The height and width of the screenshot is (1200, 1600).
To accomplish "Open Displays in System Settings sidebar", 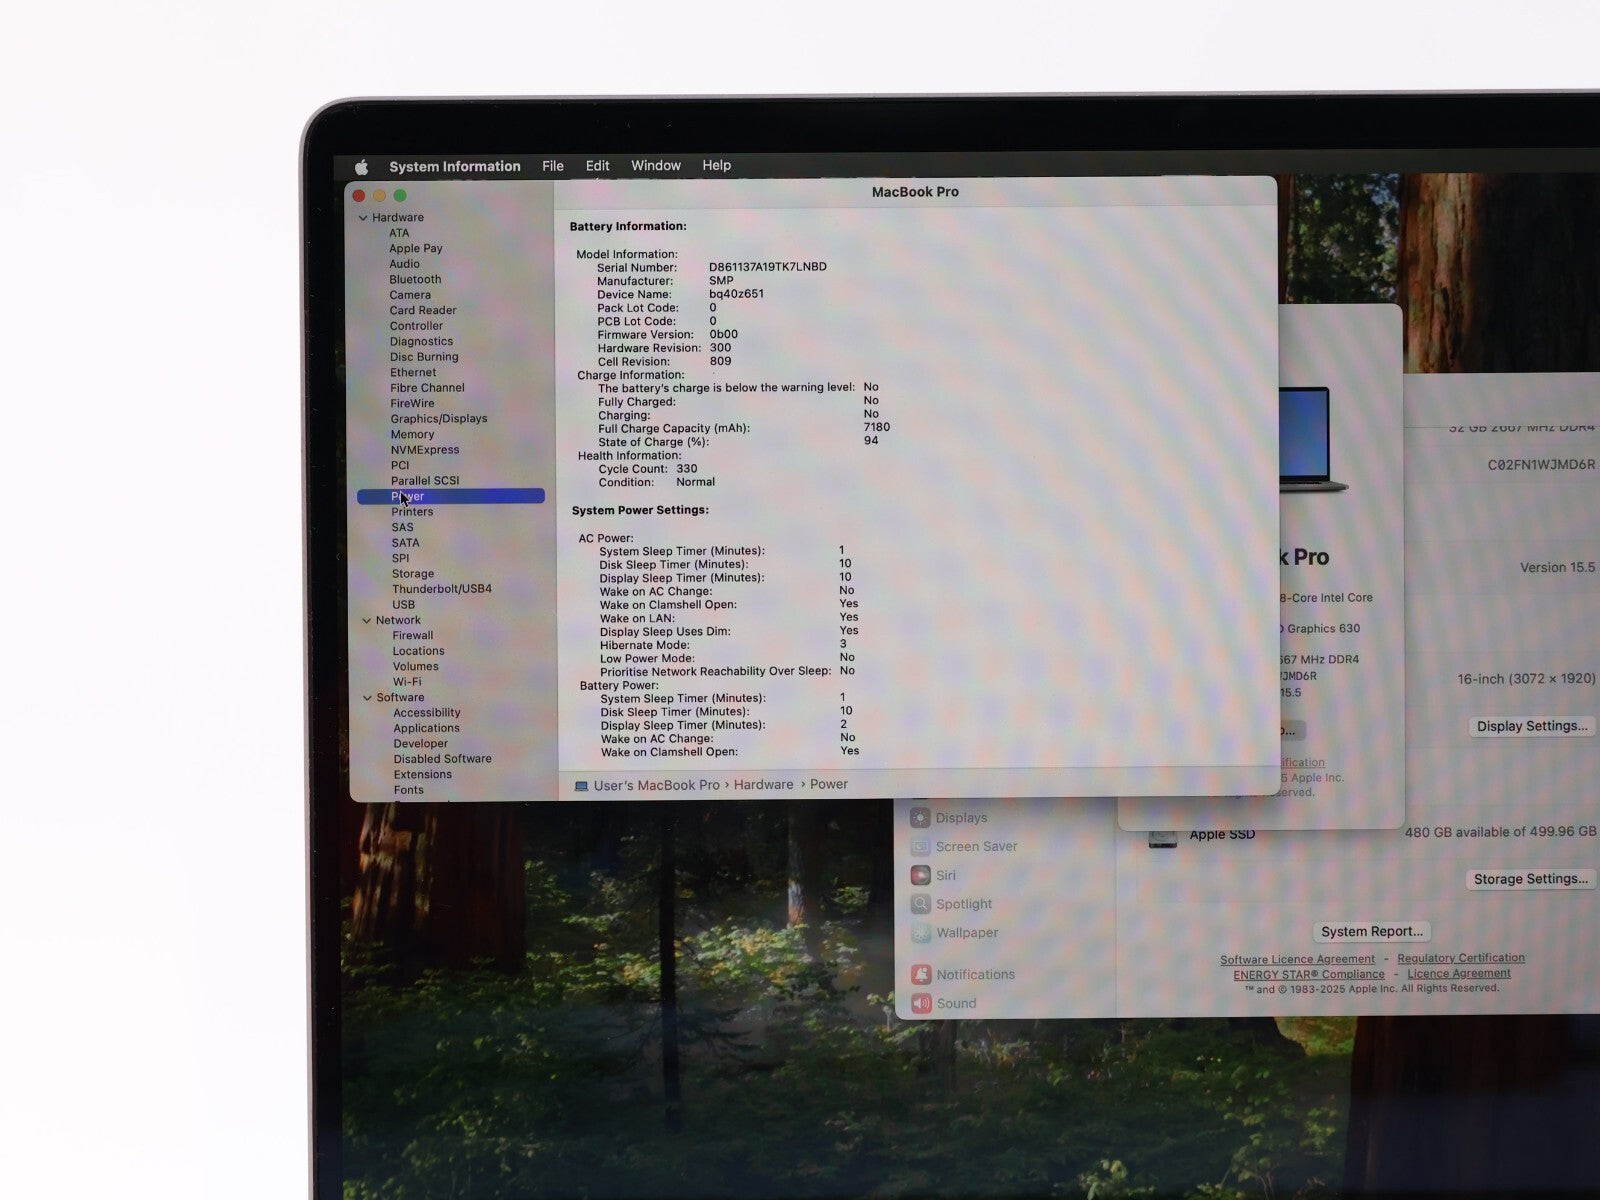I will coord(961,818).
